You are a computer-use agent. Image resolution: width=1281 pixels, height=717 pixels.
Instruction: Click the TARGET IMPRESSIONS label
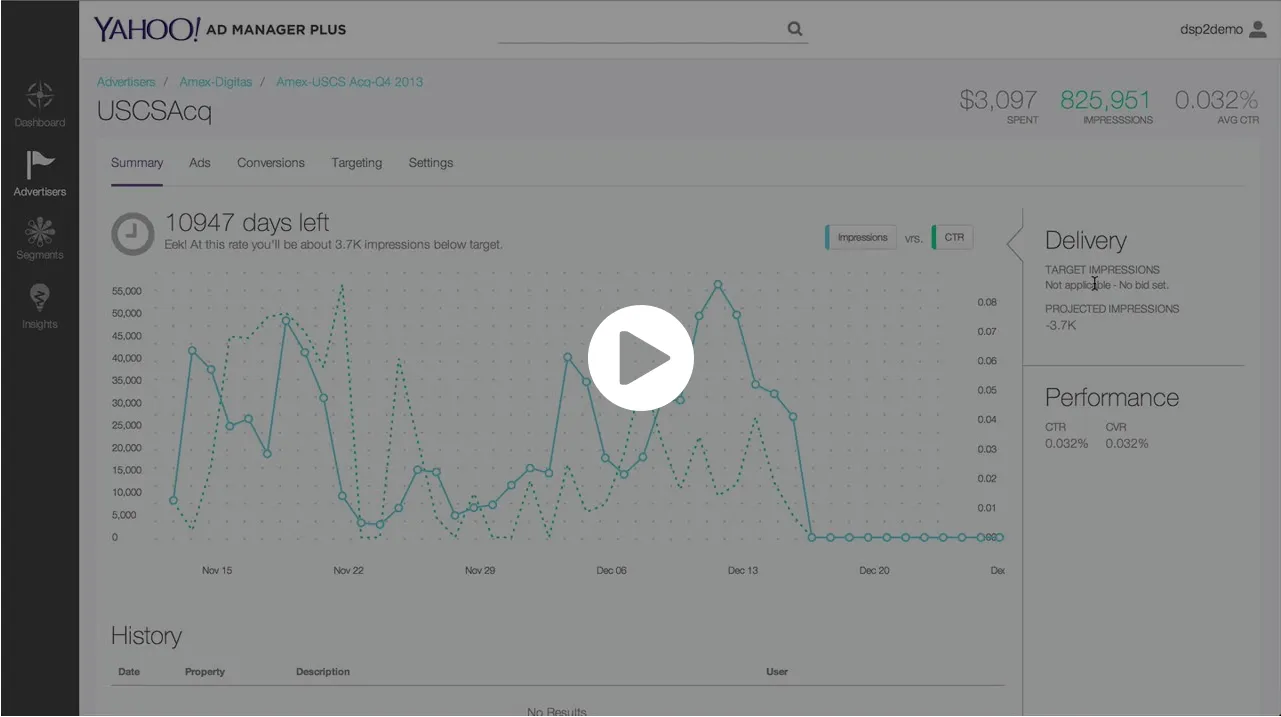coord(1102,270)
